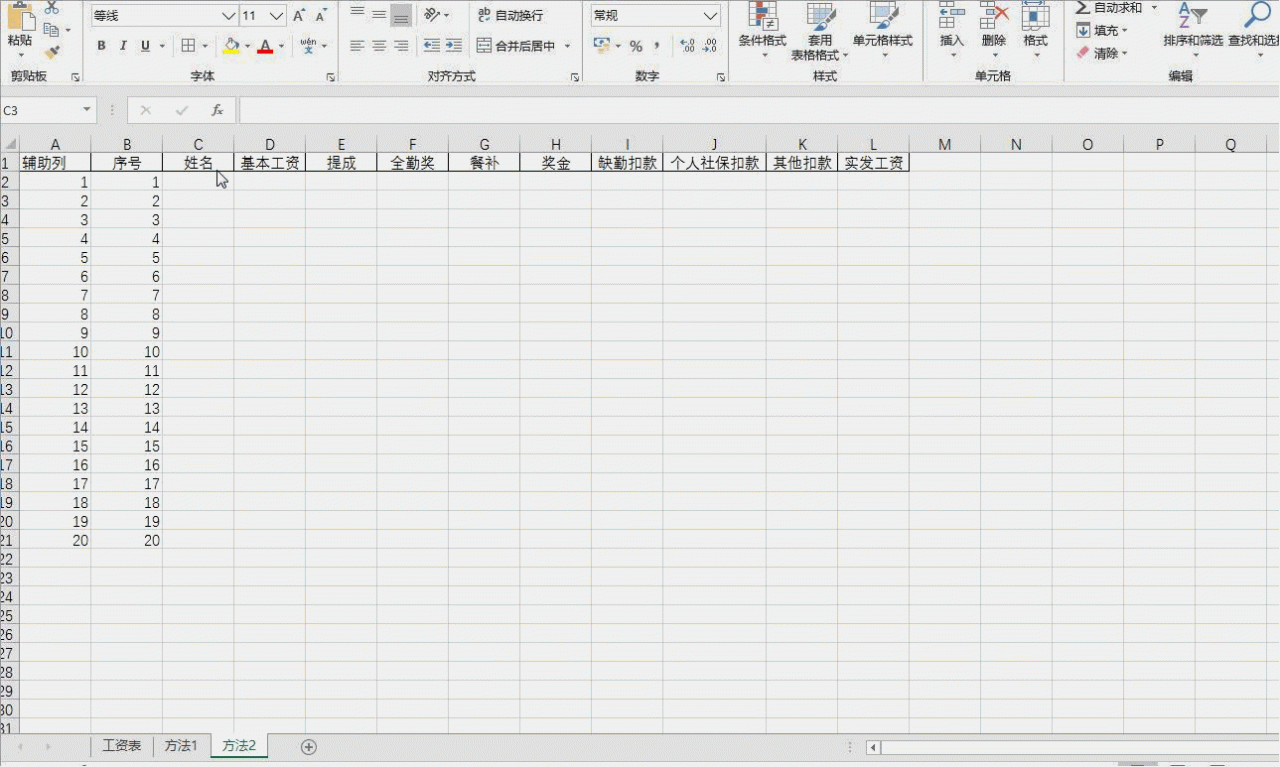Image resolution: width=1280 pixels, height=767 pixels.
Task: Click the Cut scissors icon
Action: point(52,8)
